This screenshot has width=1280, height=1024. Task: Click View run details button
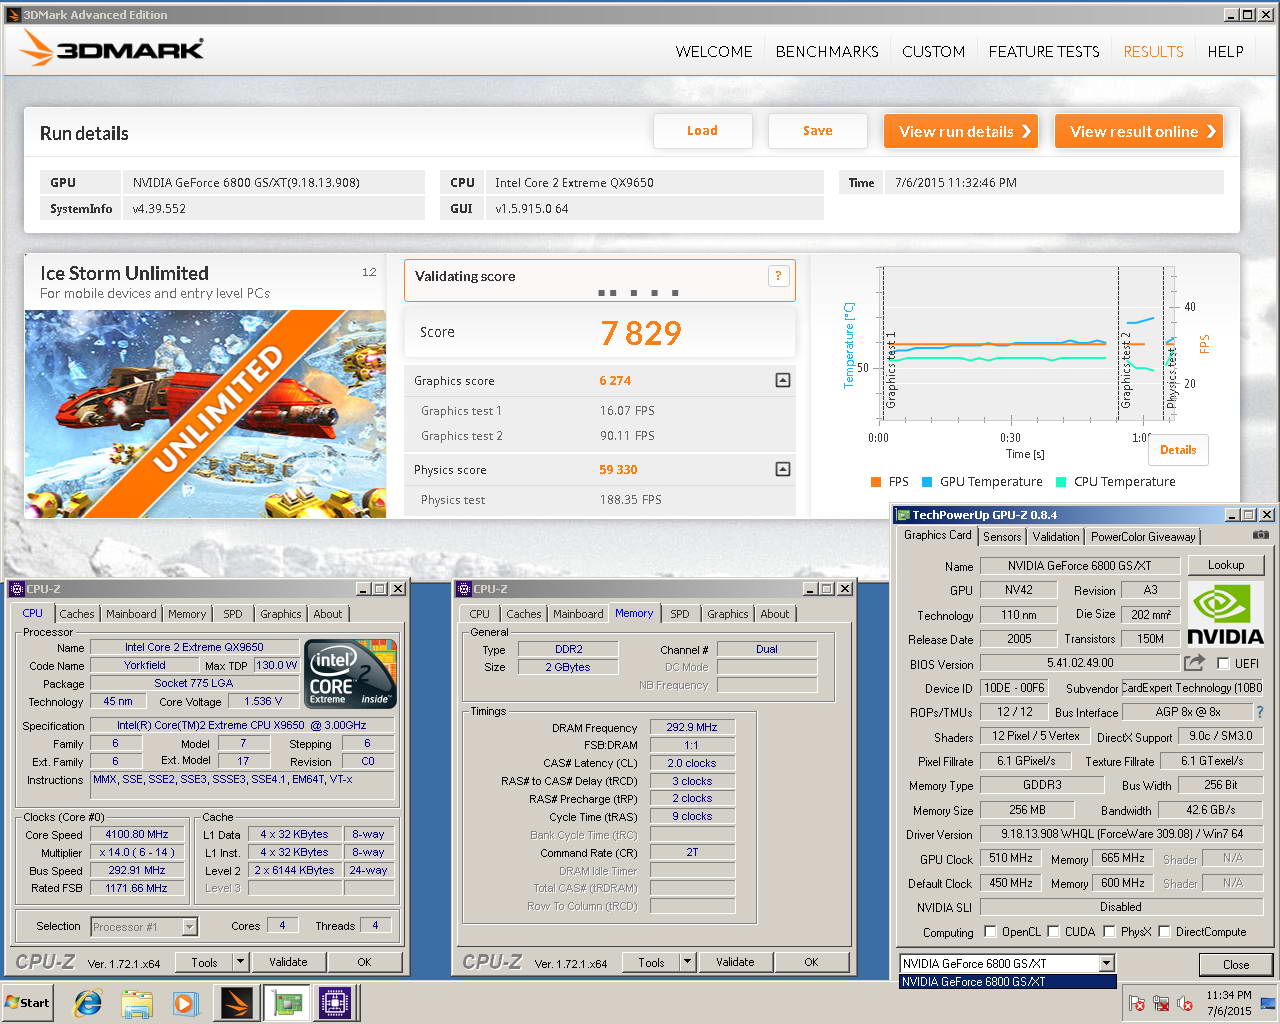961,131
